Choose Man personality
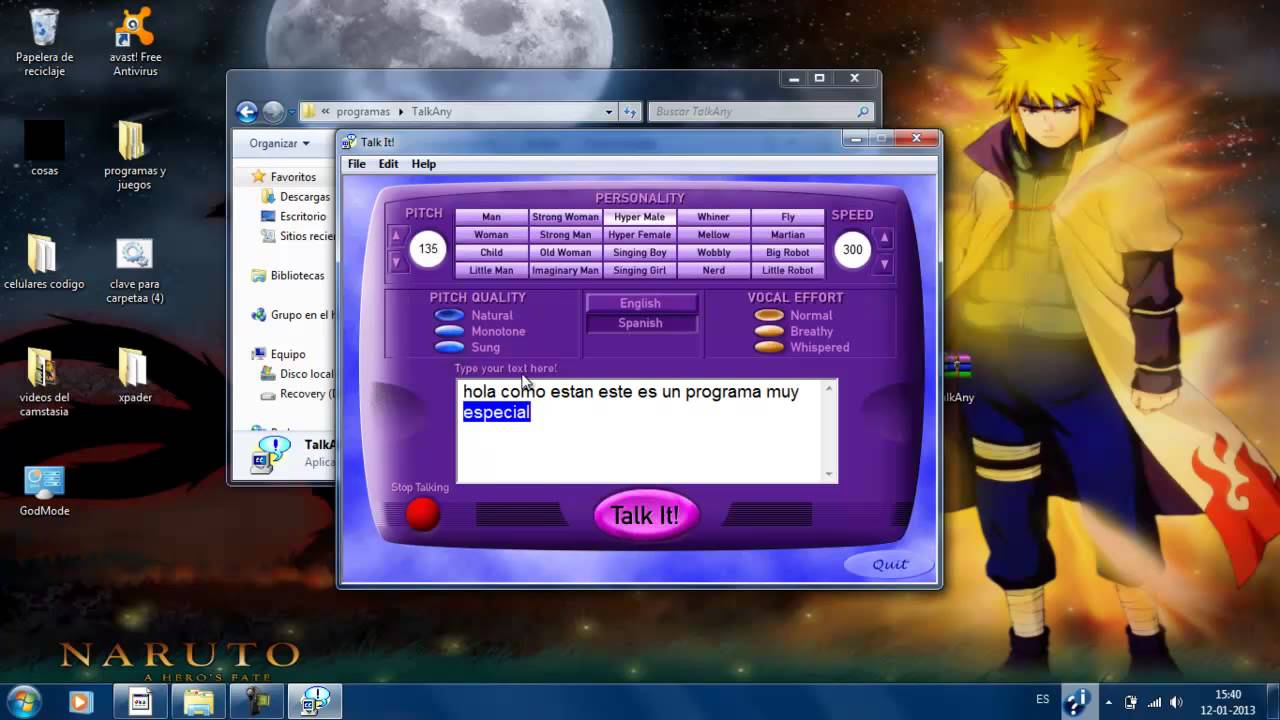 [491, 217]
